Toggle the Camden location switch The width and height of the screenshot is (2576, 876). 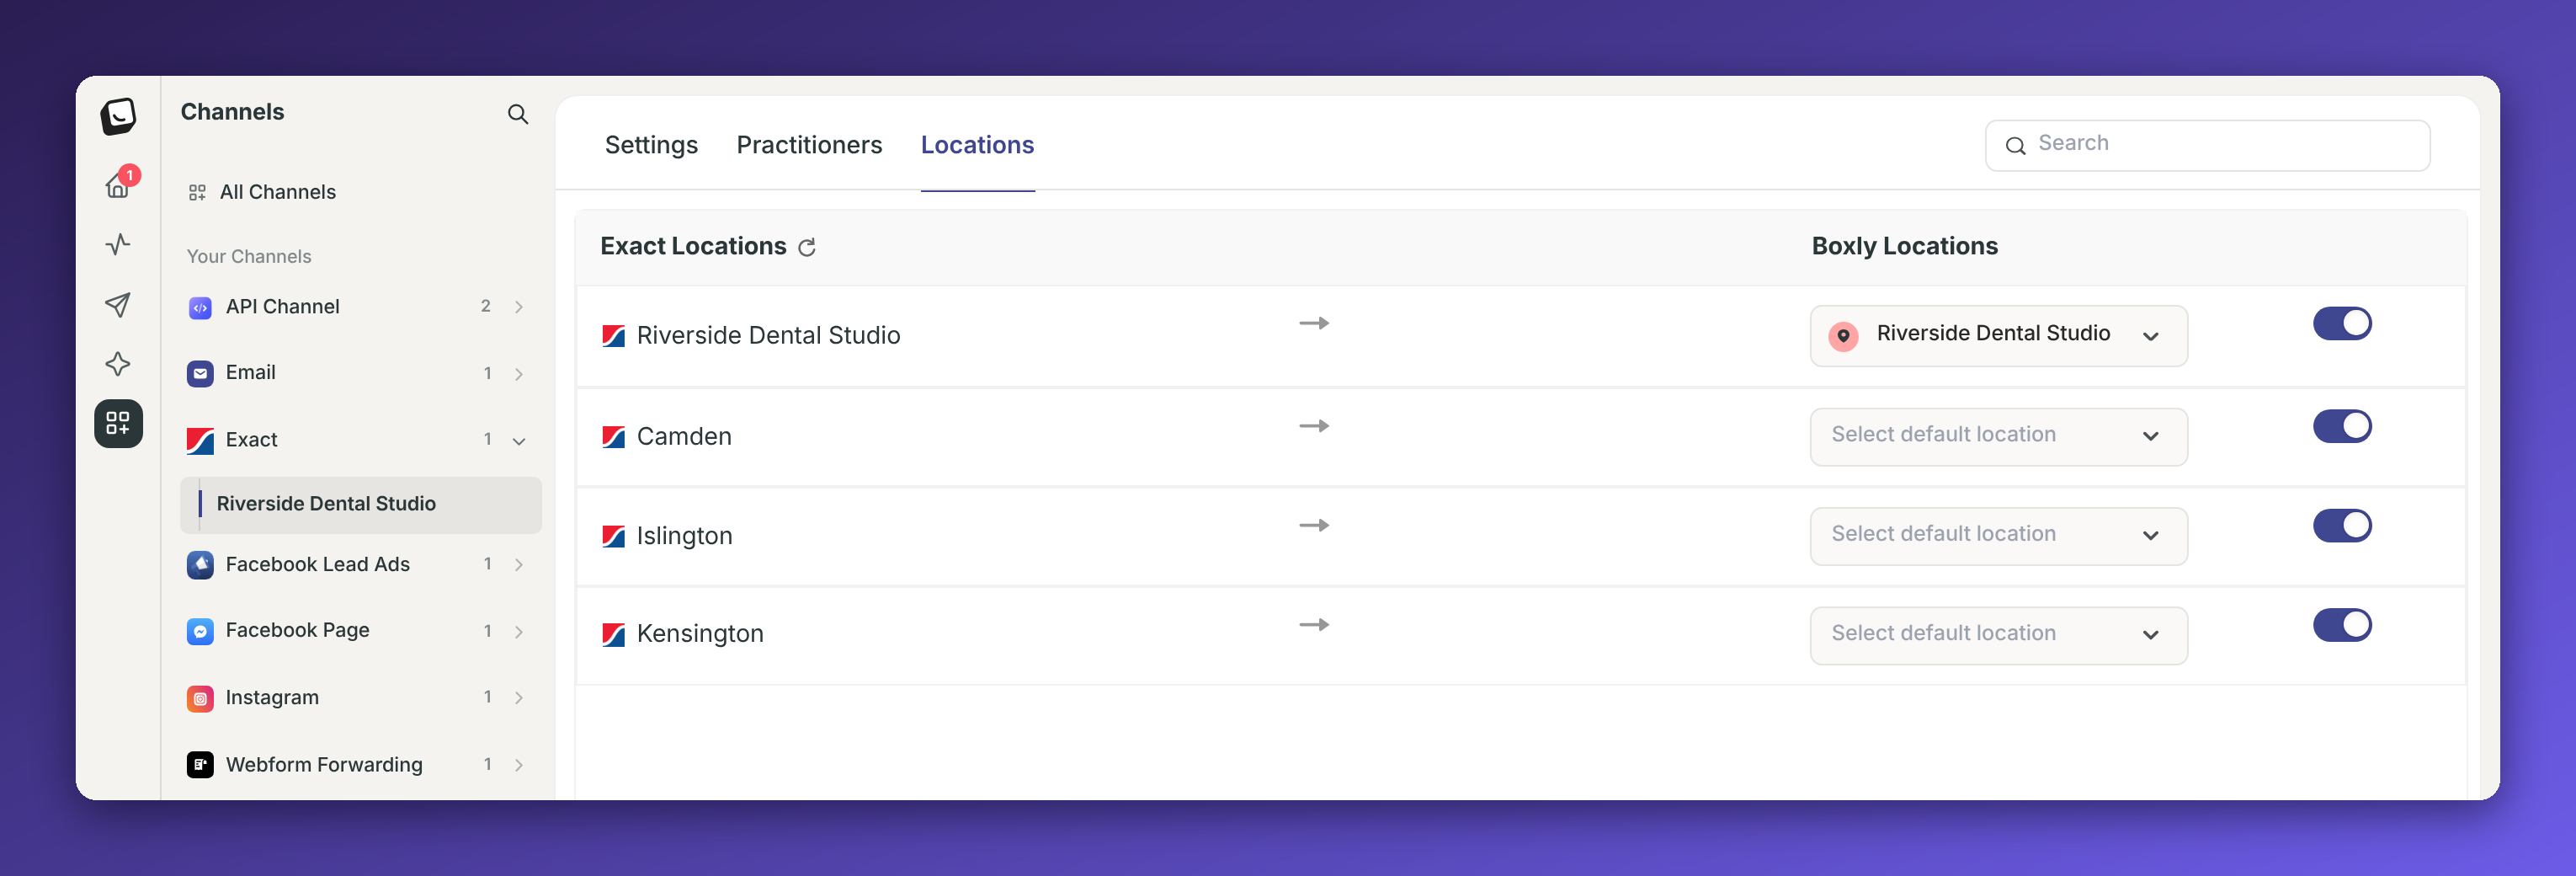tap(2342, 426)
